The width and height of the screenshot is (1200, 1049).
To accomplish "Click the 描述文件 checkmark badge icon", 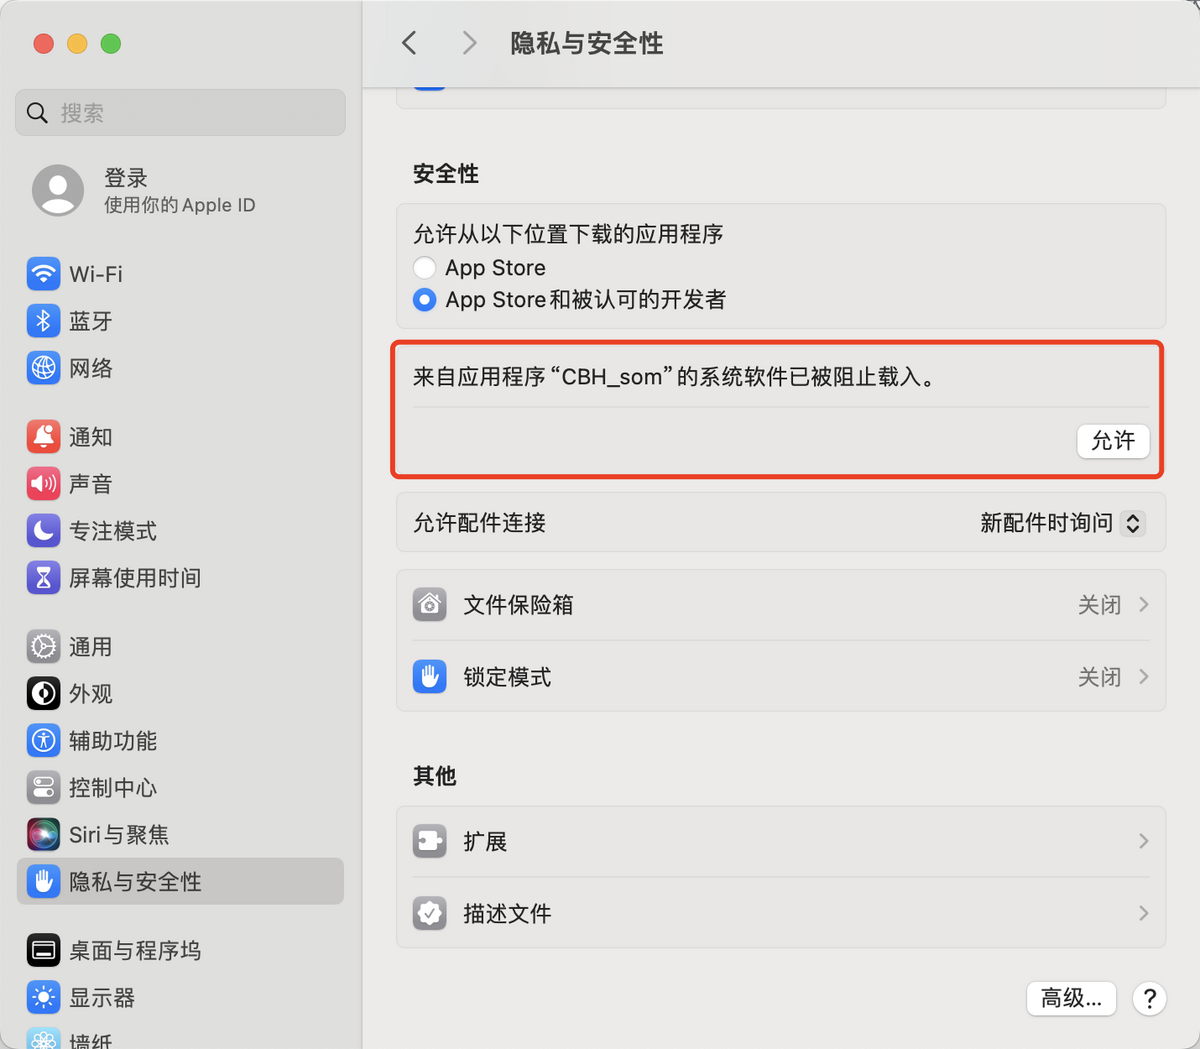I will coord(430,913).
